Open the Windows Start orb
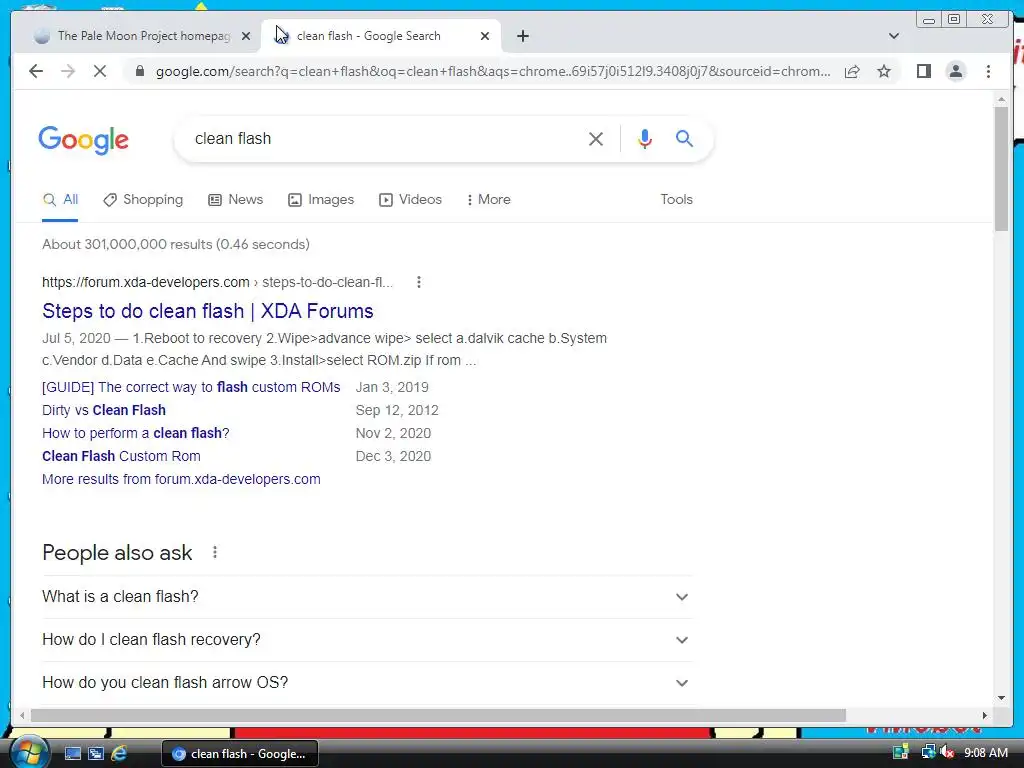 pyautogui.click(x=29, y=752)
